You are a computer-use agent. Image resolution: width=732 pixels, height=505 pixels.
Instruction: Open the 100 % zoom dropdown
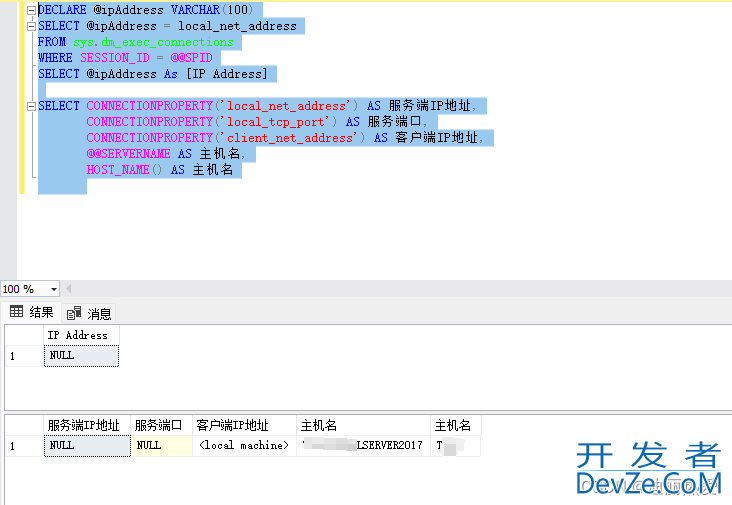(53, 289)
